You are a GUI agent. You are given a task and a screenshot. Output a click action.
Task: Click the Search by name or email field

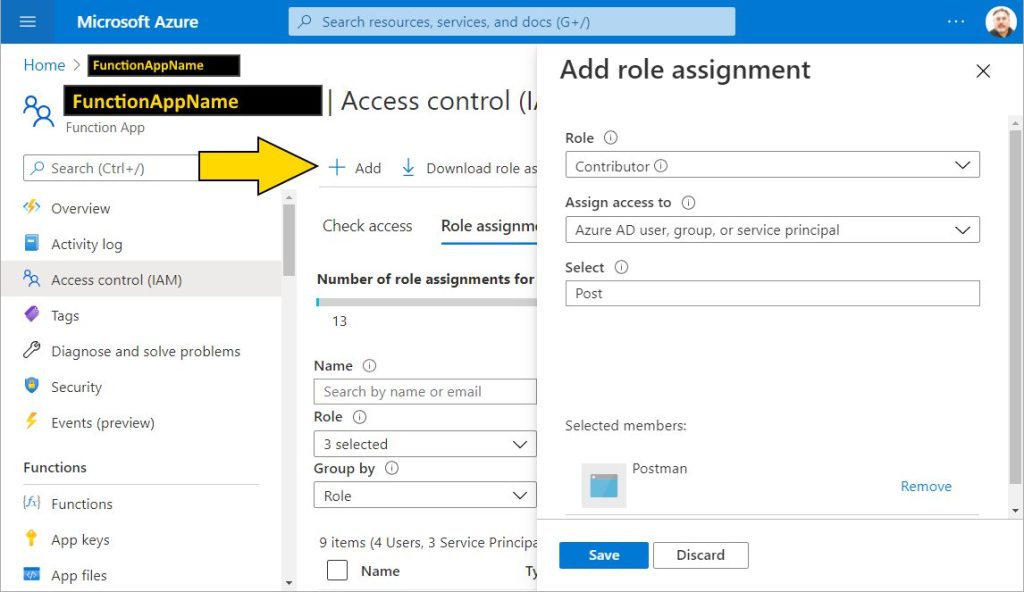424,391
